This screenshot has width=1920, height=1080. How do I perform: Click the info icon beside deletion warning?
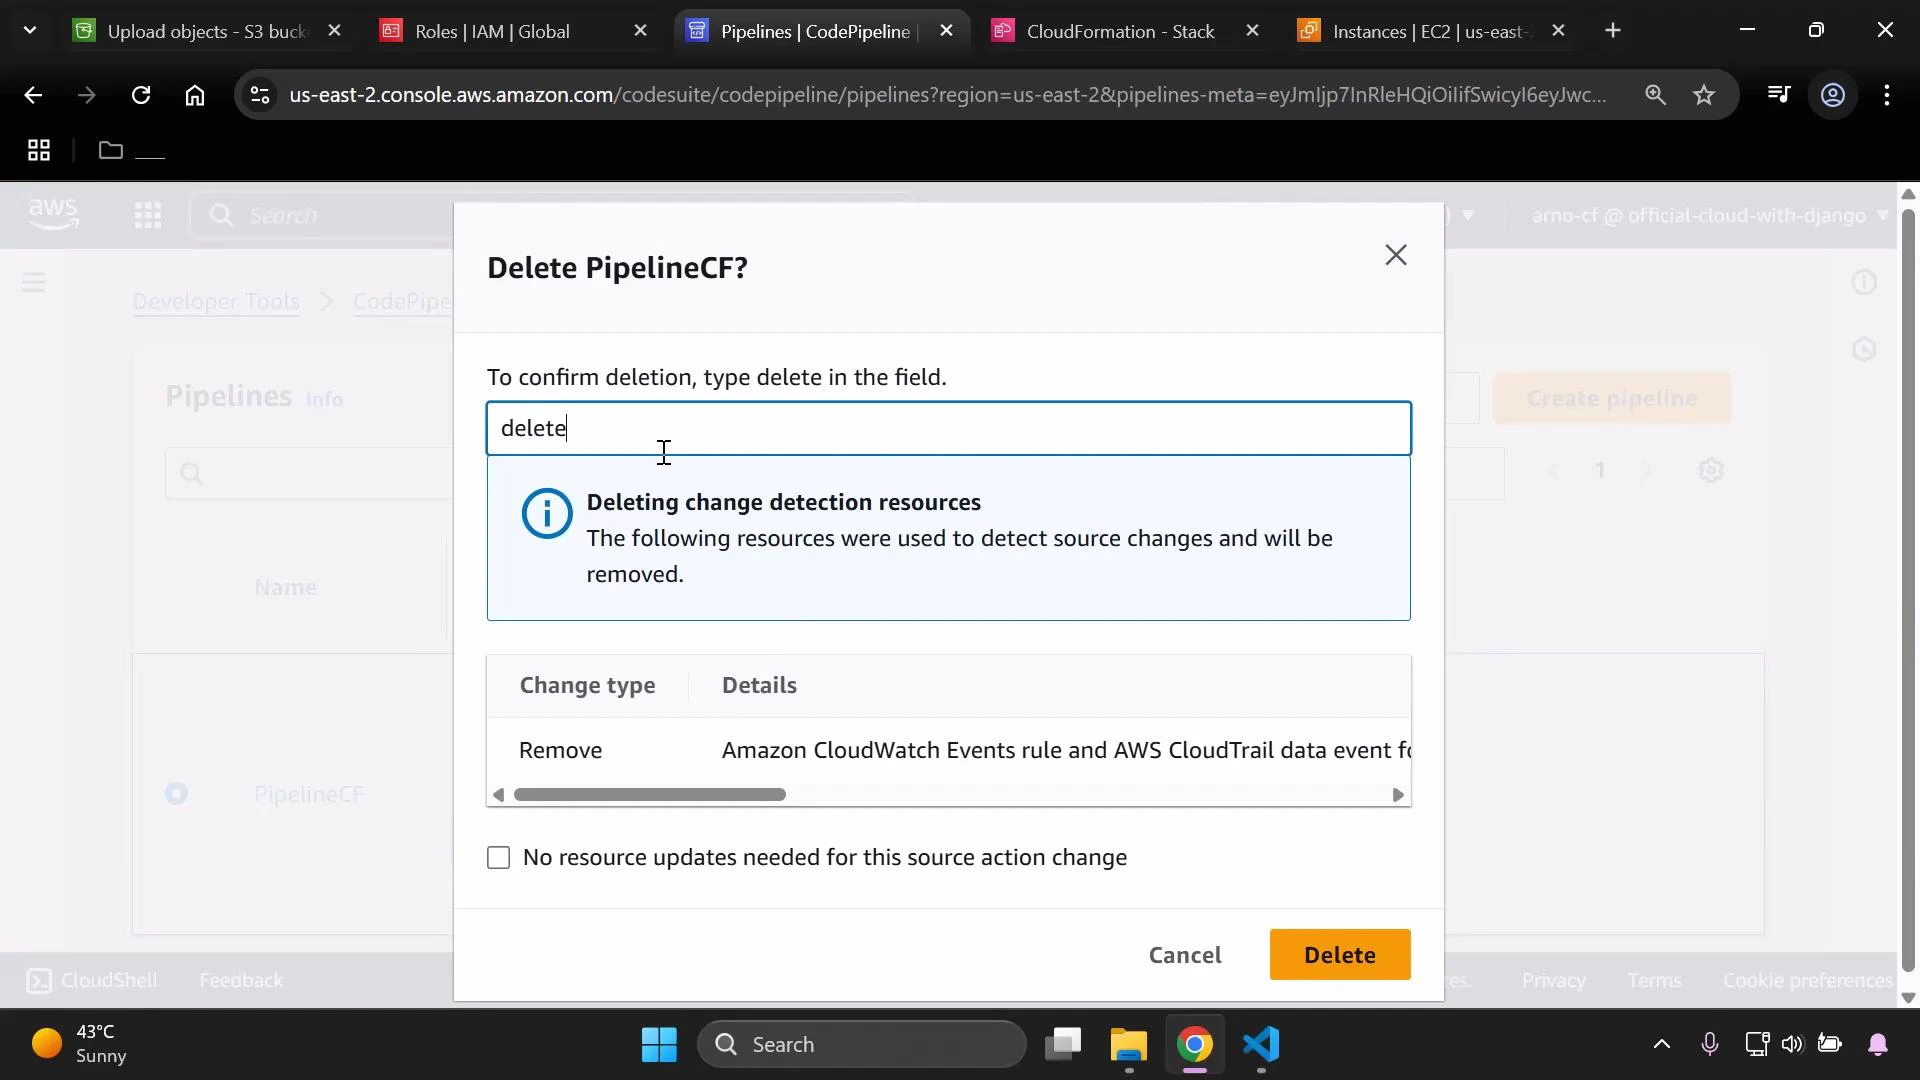point(546,513)
